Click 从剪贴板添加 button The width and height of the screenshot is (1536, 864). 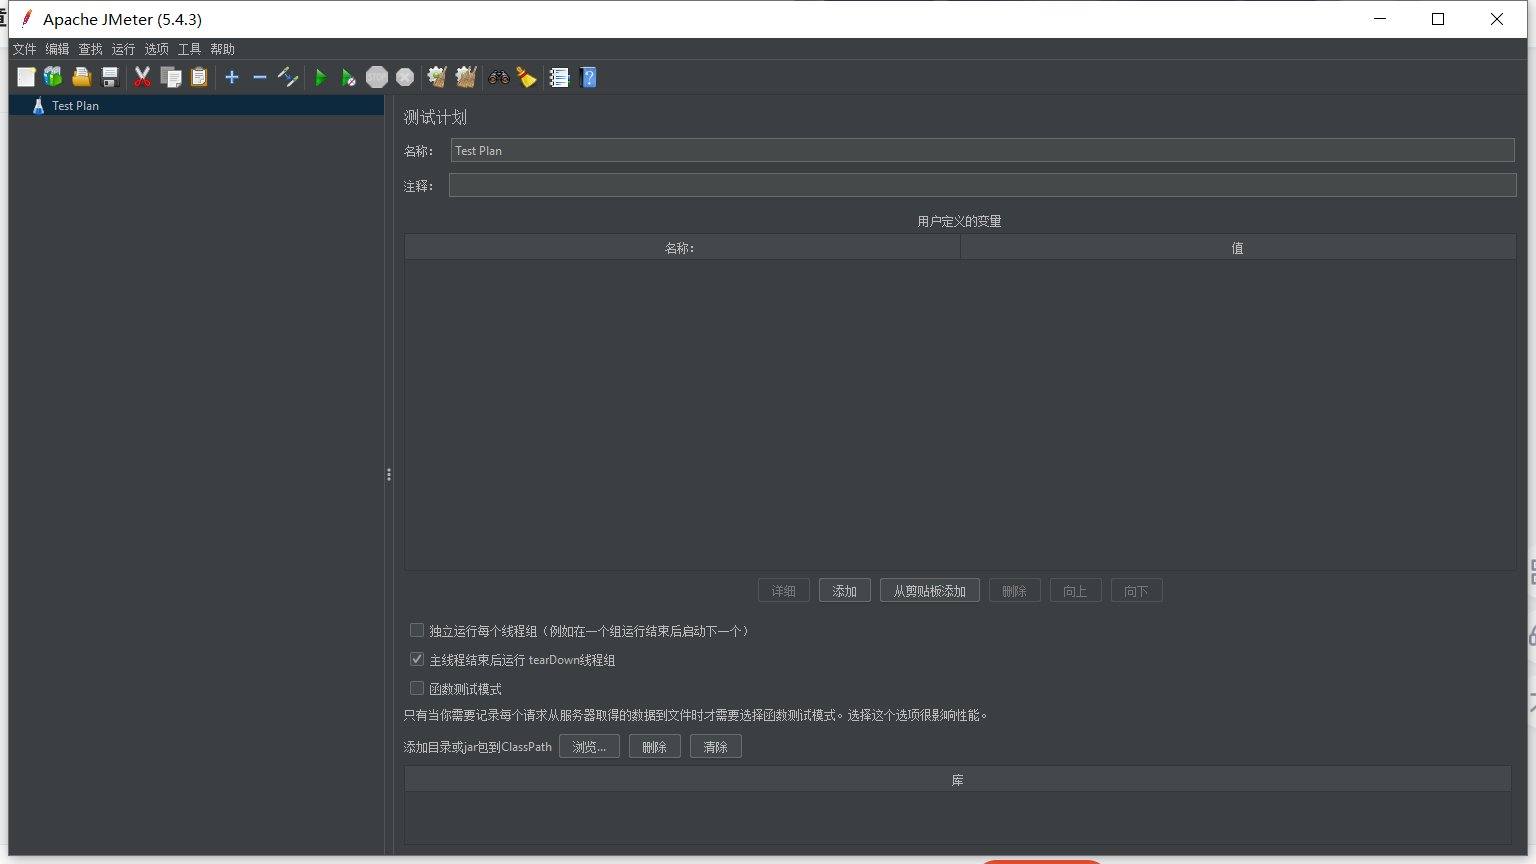930,591
